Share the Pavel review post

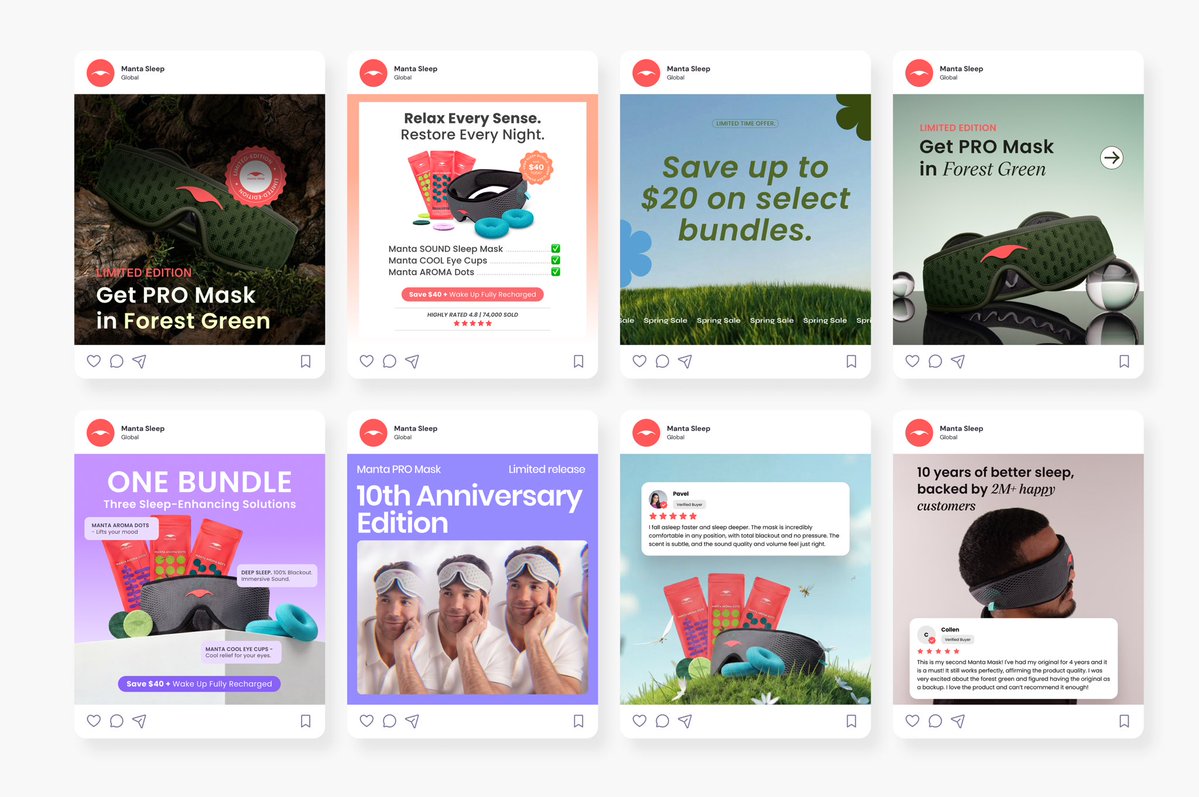685,721
